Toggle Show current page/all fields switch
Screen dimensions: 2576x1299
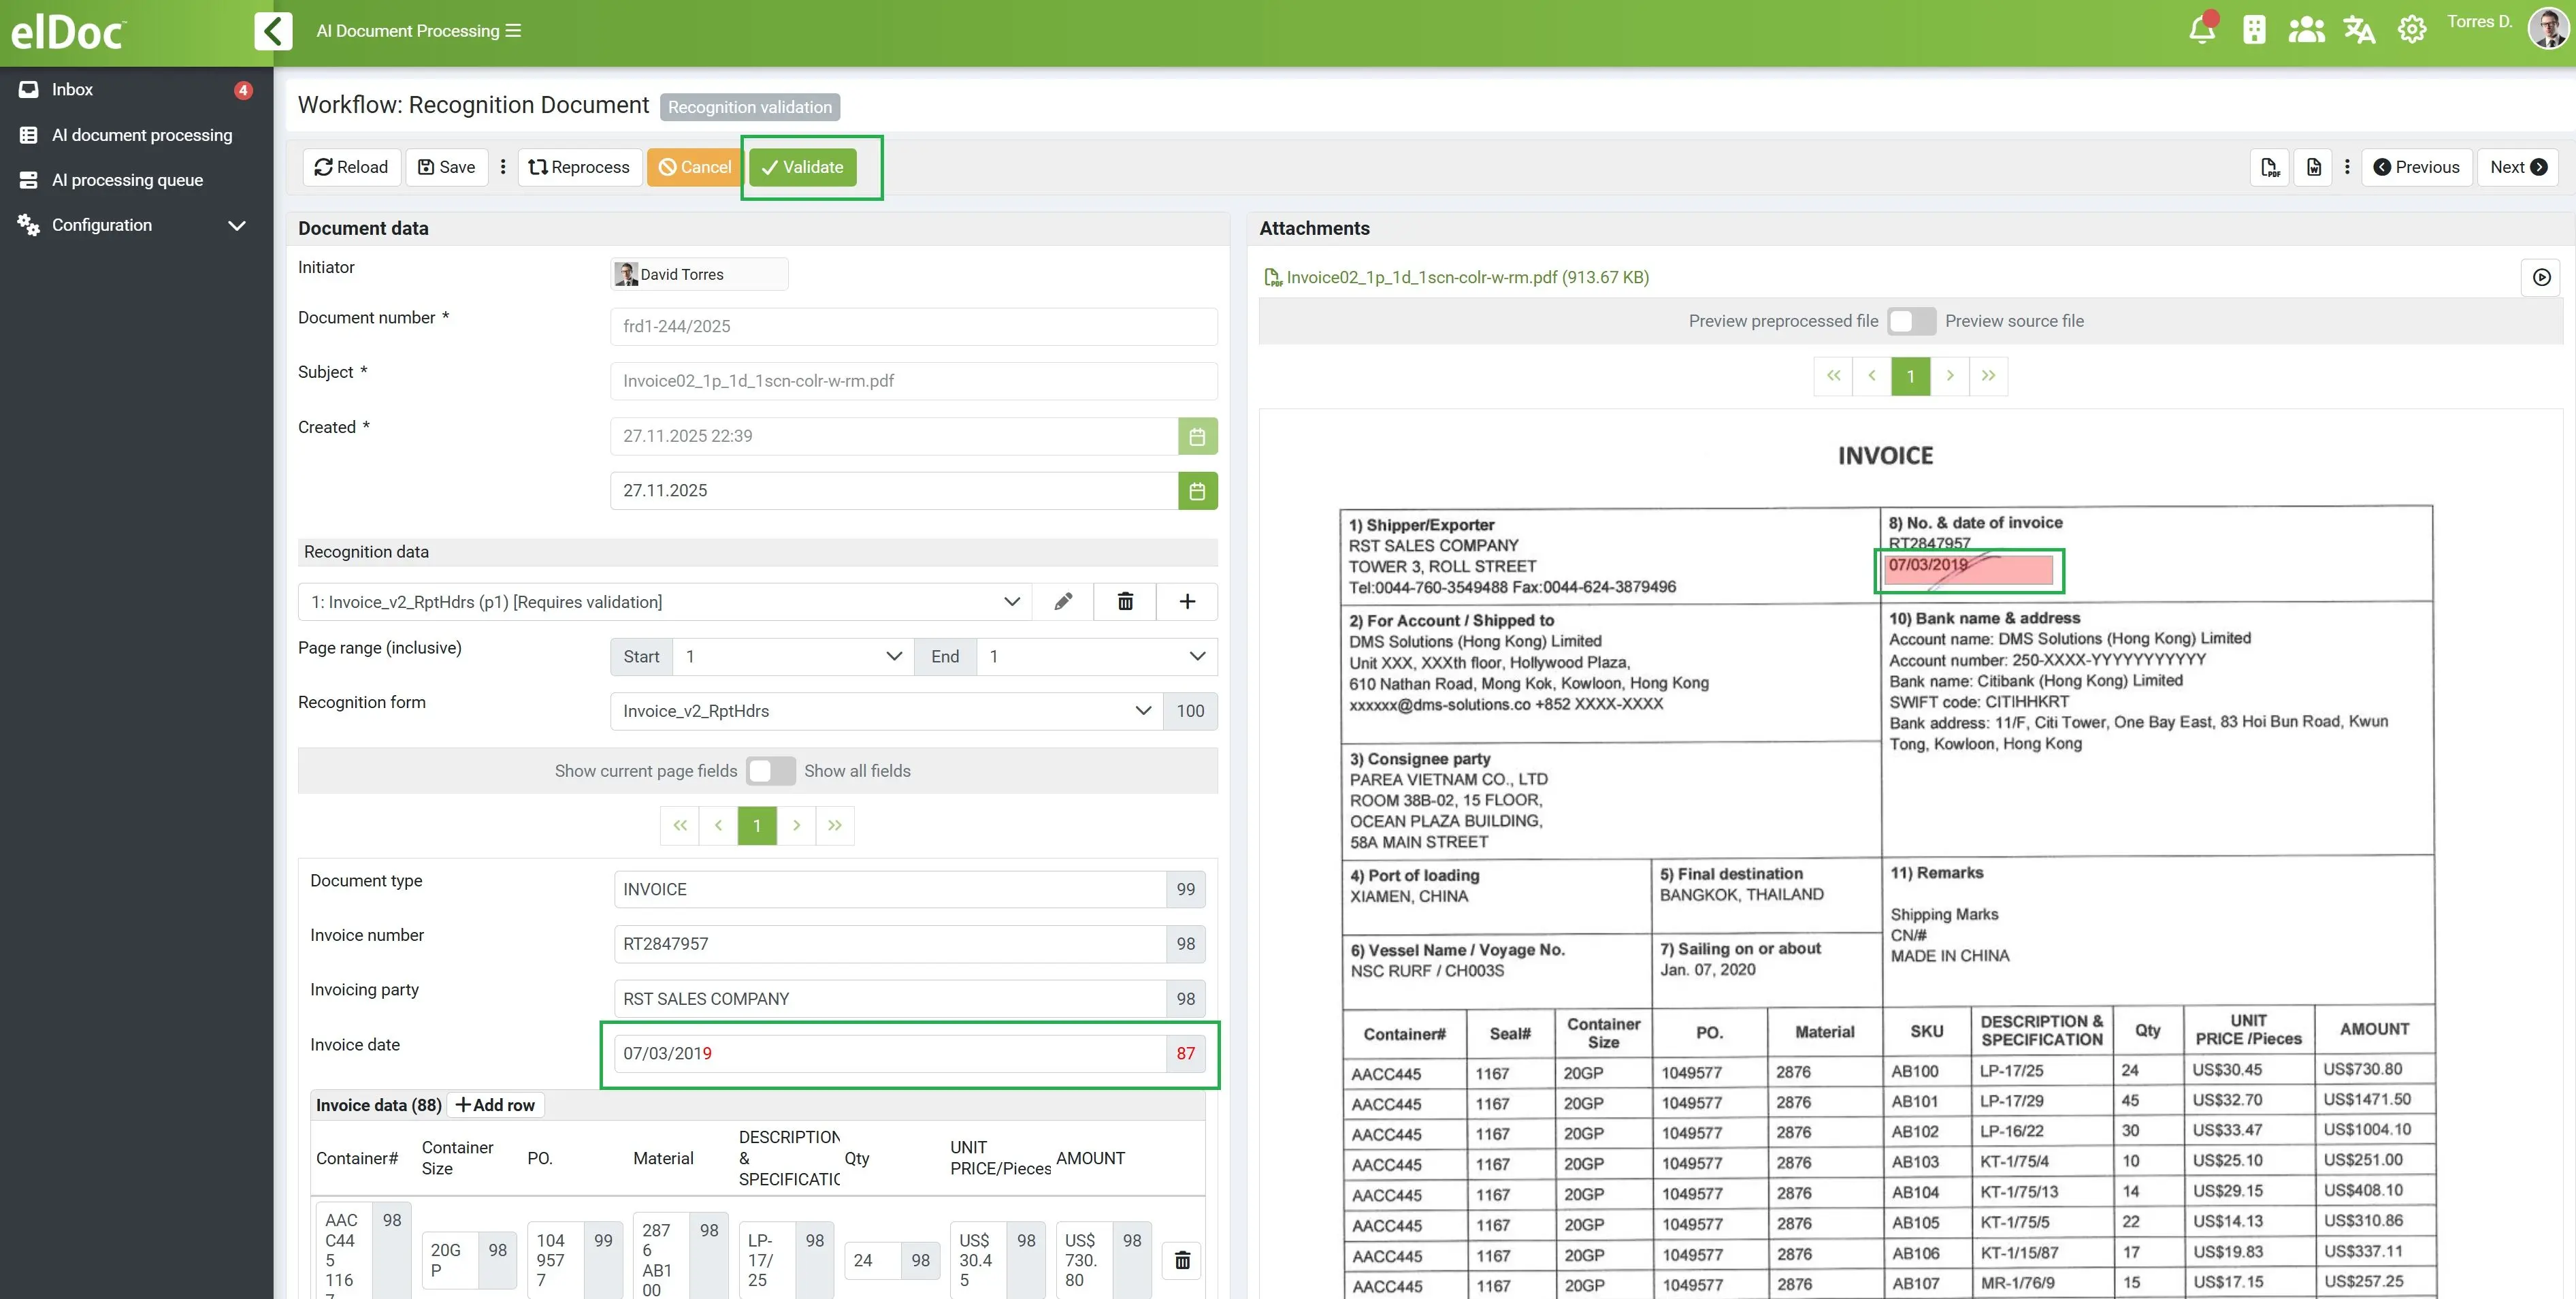pyautogui.click(x=770, y=771)
